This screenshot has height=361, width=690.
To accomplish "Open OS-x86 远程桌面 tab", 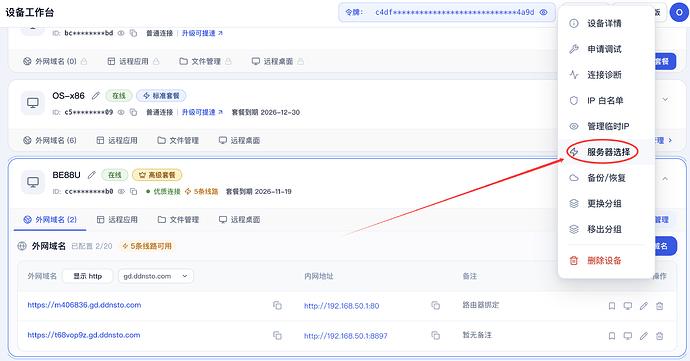I will click(x=239, y=140).
